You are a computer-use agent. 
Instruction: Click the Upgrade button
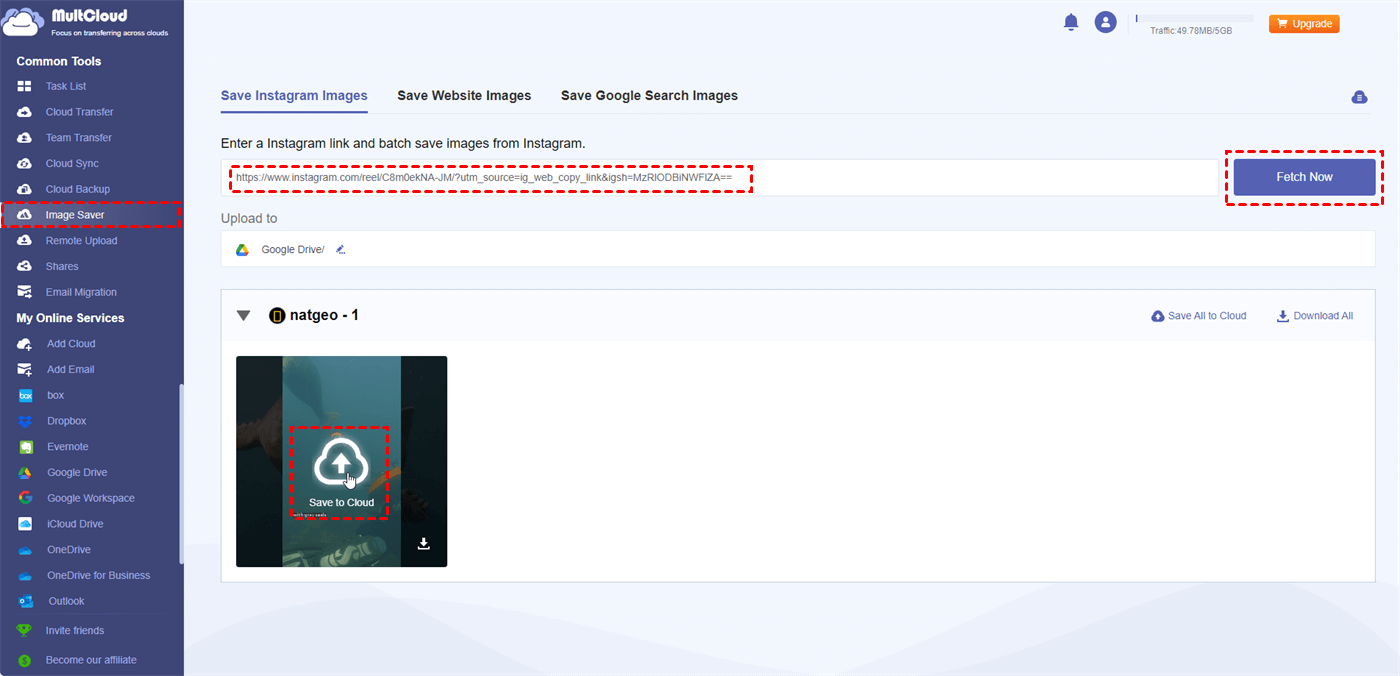pyautogui.click(x=1304, y=23)
